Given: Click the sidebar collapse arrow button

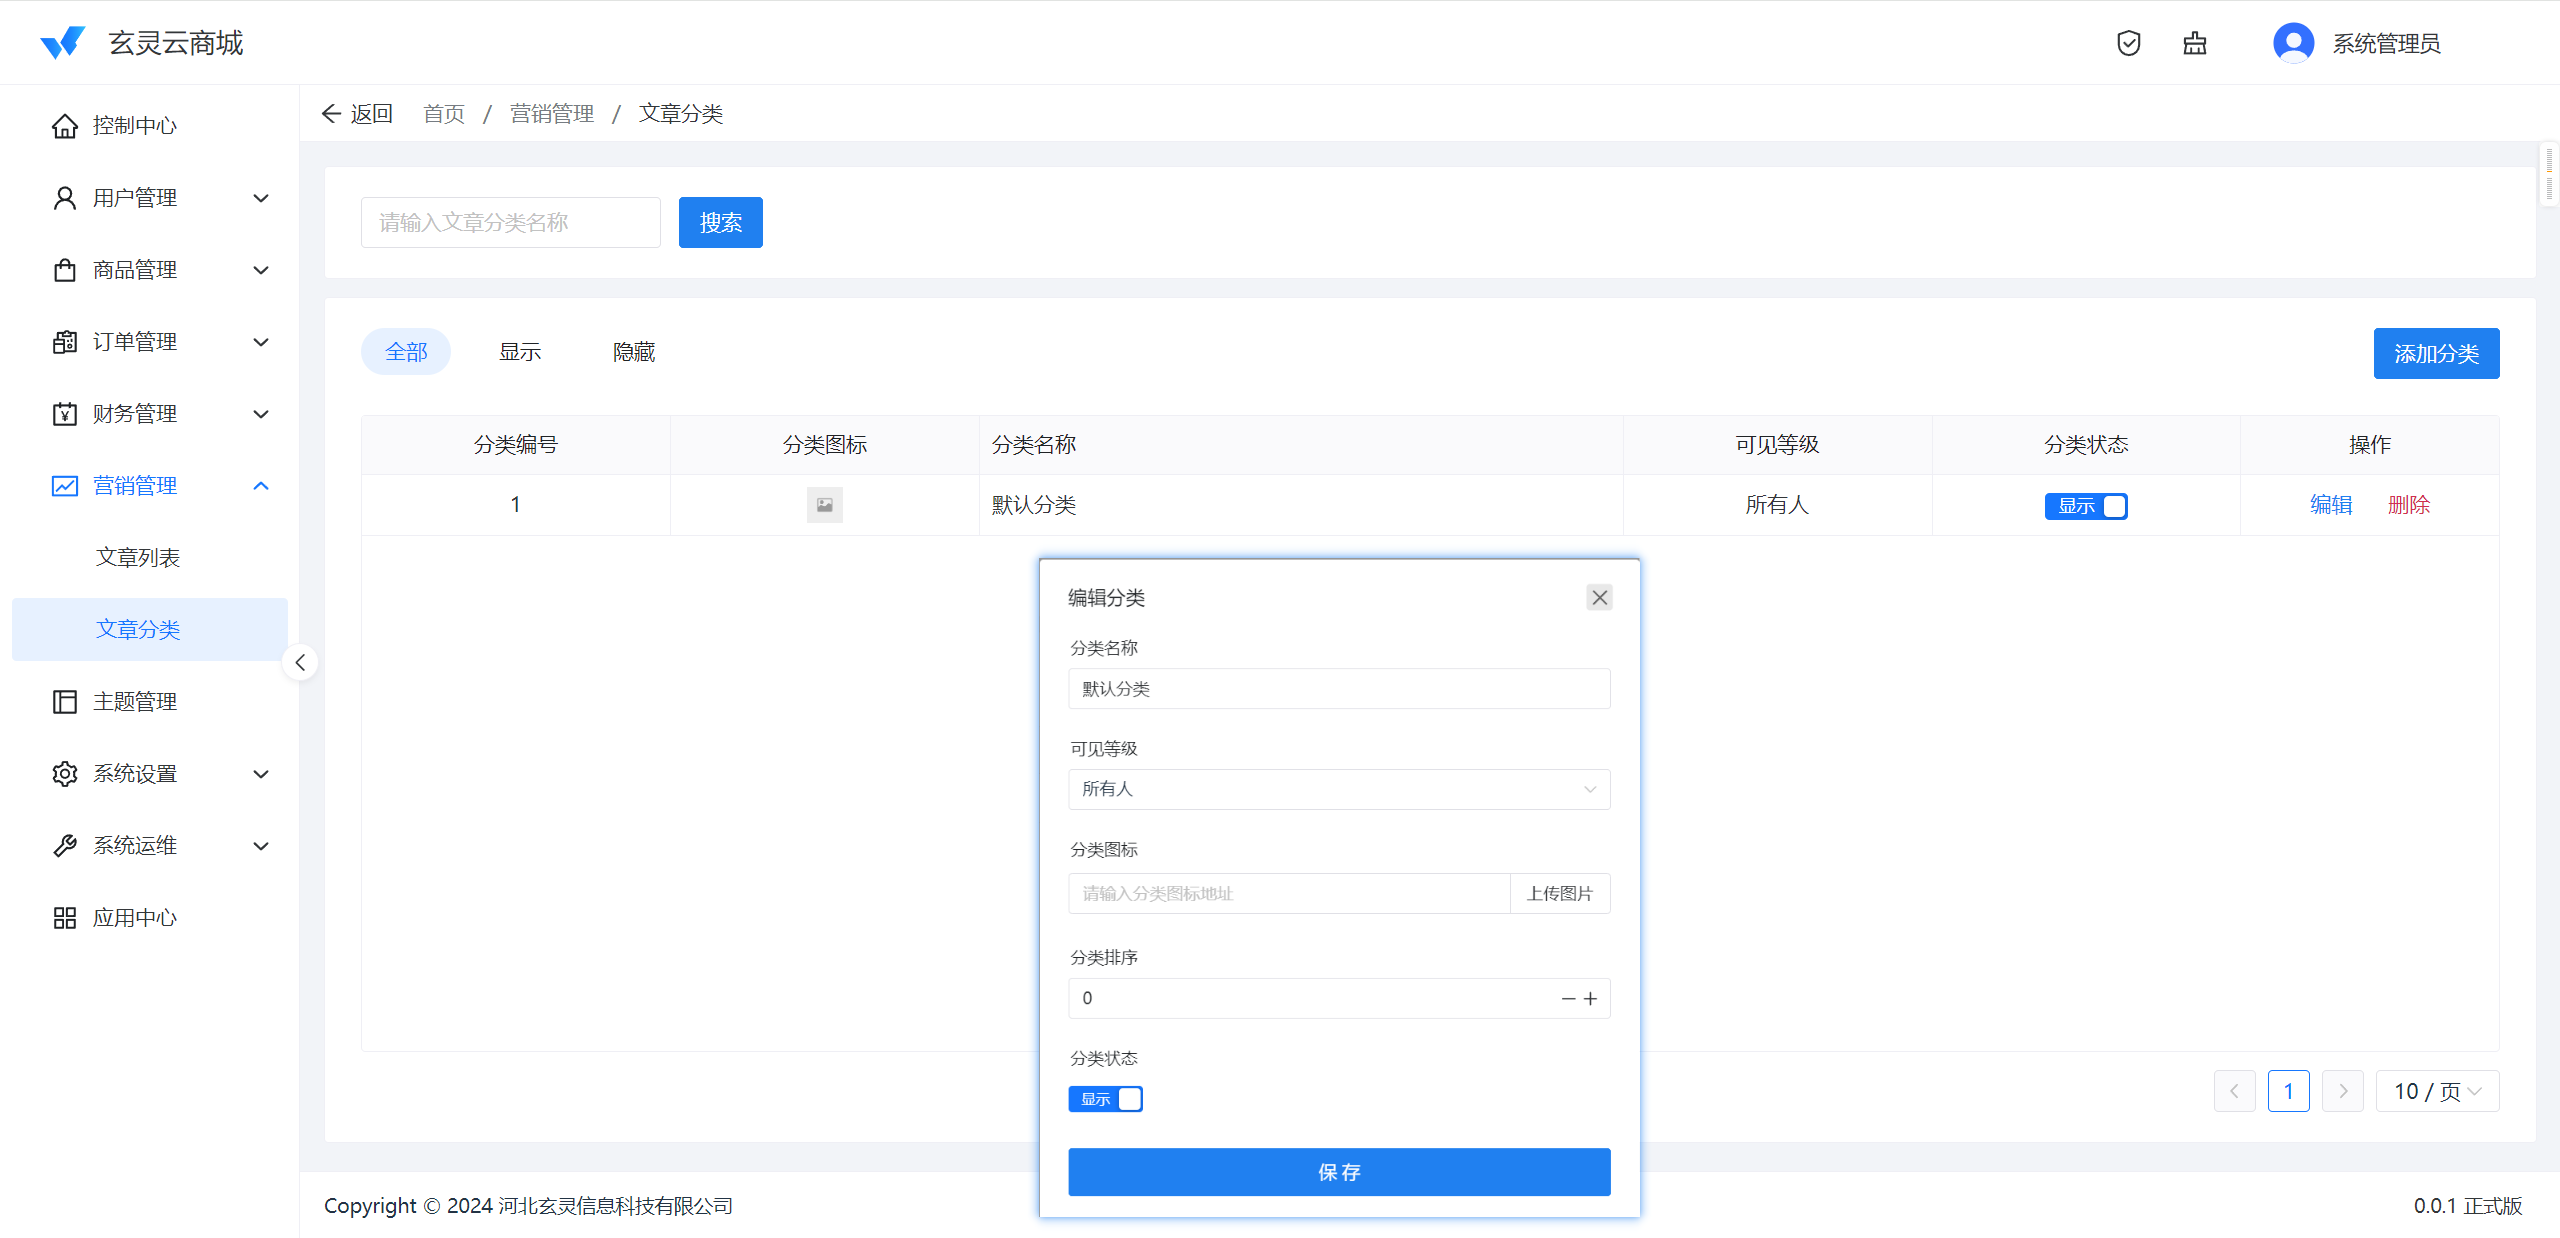Looking at the screenshot, I should [300, 662].
